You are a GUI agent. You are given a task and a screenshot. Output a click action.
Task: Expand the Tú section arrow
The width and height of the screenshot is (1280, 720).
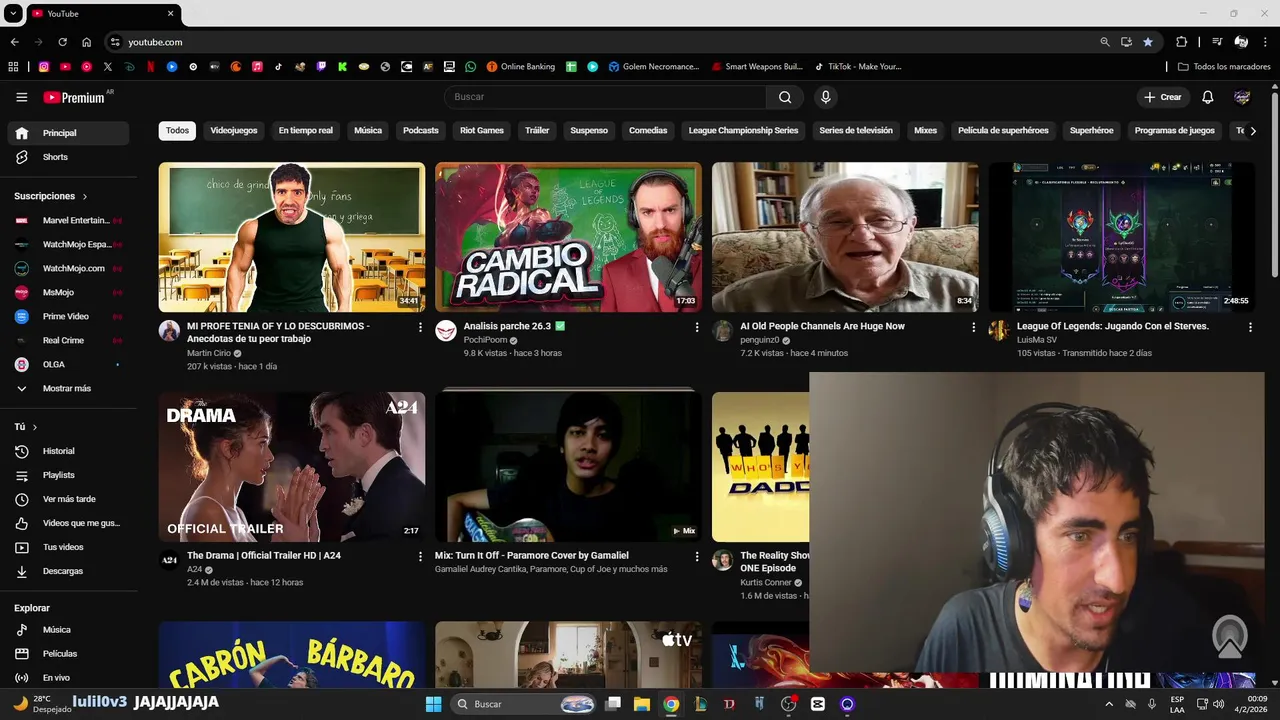35,427
